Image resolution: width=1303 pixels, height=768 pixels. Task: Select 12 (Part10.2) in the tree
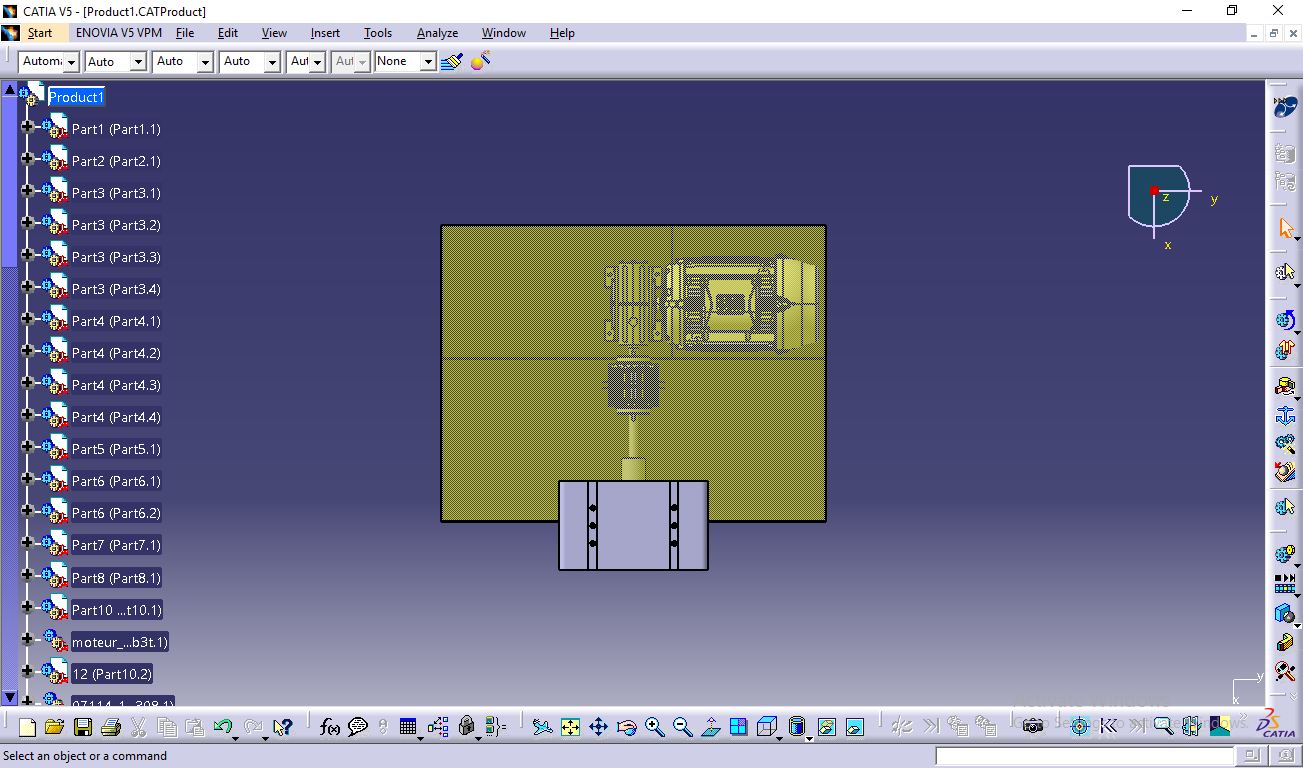(112, 674)
